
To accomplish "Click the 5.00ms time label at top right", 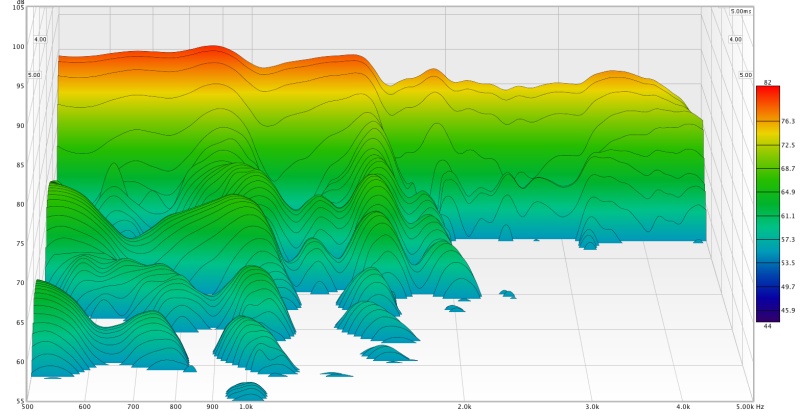I will (740, 11).
